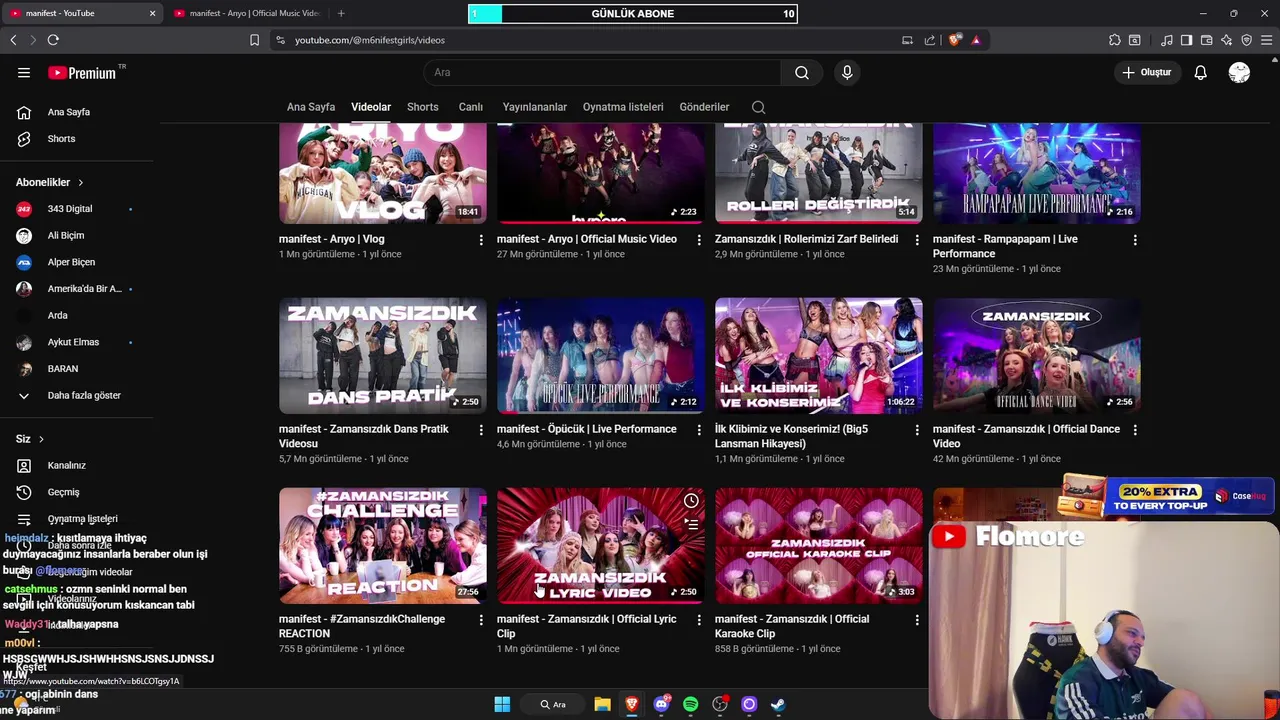Expand the Siz section chevron
1280x720 pixels.
41,439
